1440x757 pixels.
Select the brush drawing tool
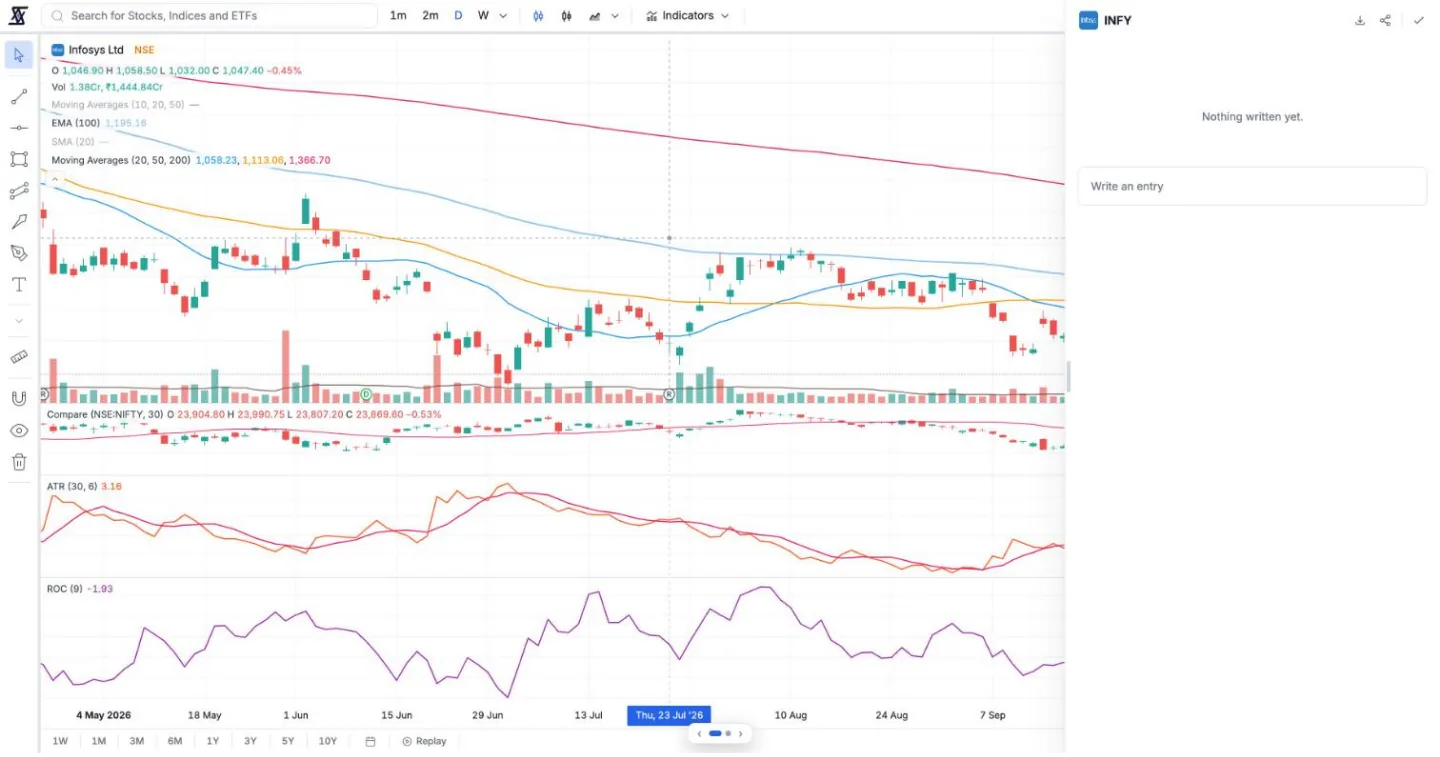(x=19, y=222)
